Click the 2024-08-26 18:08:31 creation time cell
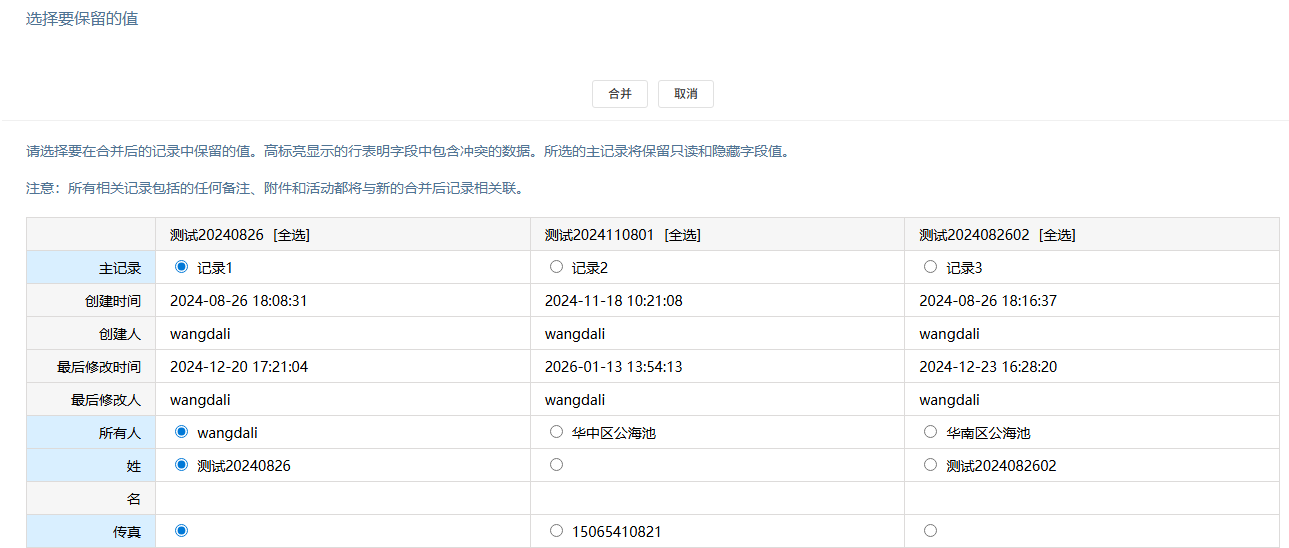Screen dimensions: 1289x548 point(238,301)
